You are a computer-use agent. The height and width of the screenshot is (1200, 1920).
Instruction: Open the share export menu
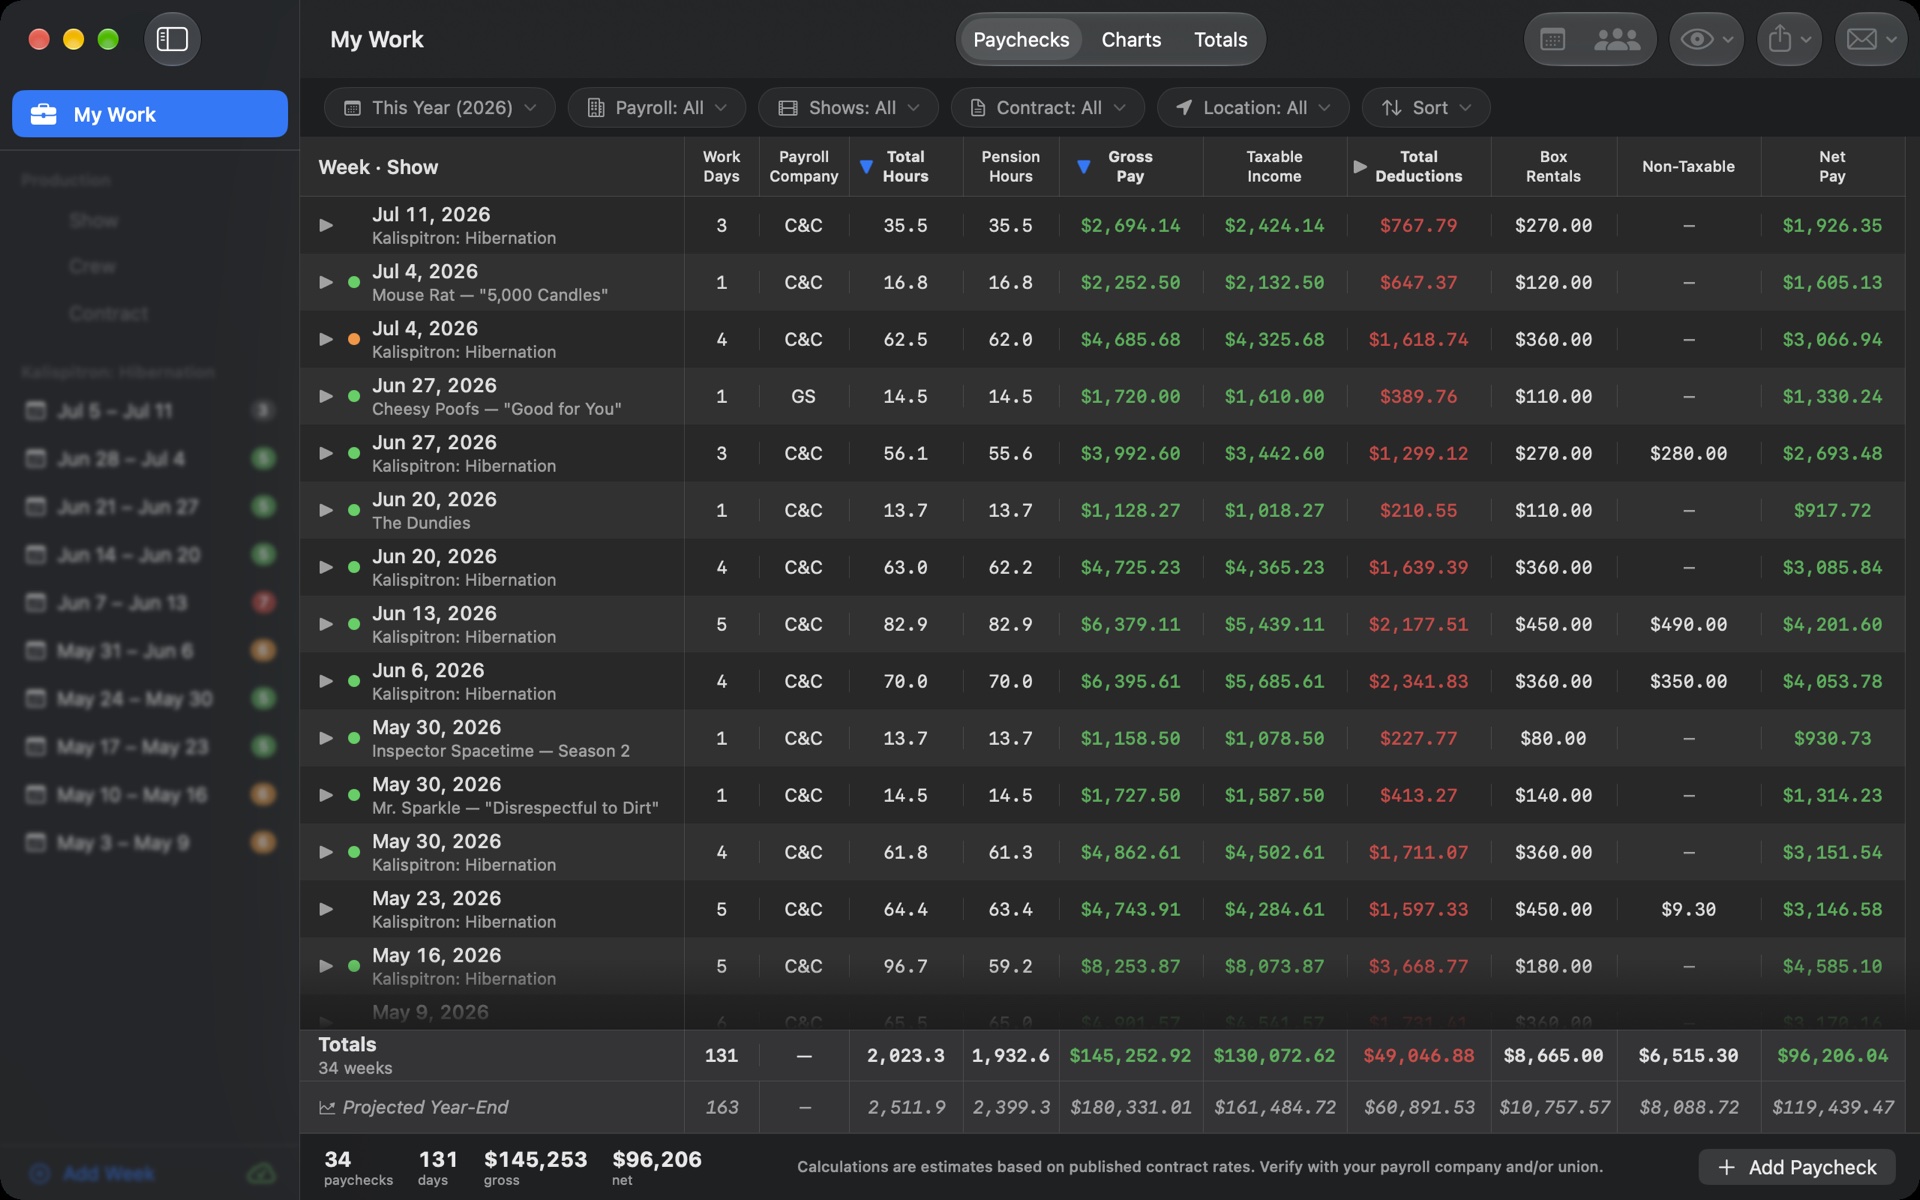point(1789,39)
